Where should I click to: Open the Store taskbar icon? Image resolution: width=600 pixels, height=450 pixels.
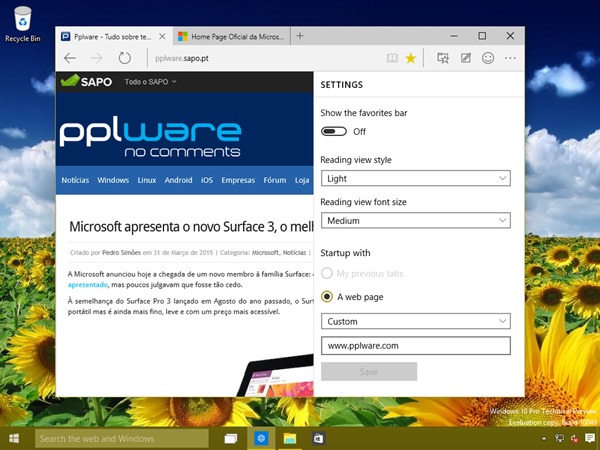[x=318, y=439]
